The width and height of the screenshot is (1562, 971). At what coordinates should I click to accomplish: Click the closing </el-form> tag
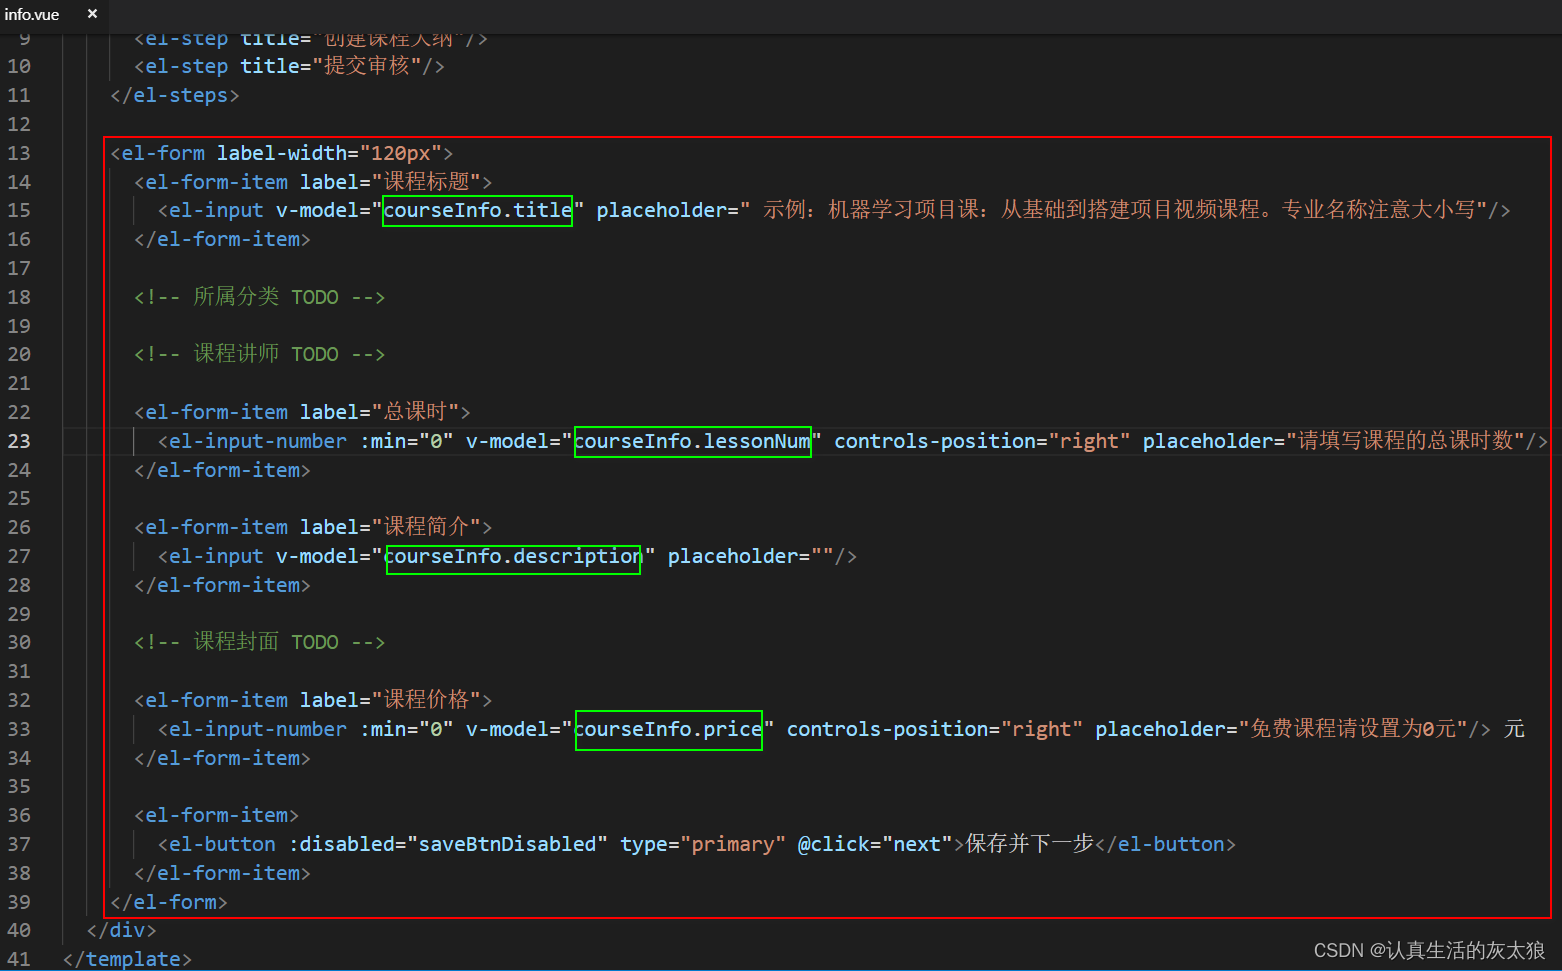[x=169, y=902]
